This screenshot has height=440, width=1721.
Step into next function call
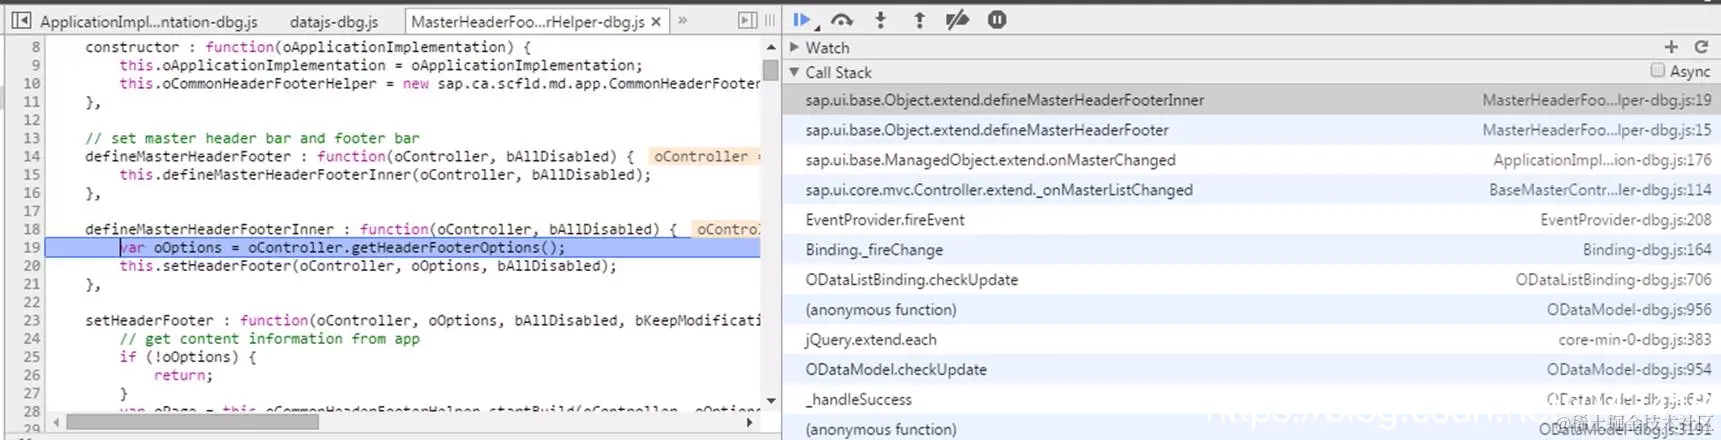880,20
